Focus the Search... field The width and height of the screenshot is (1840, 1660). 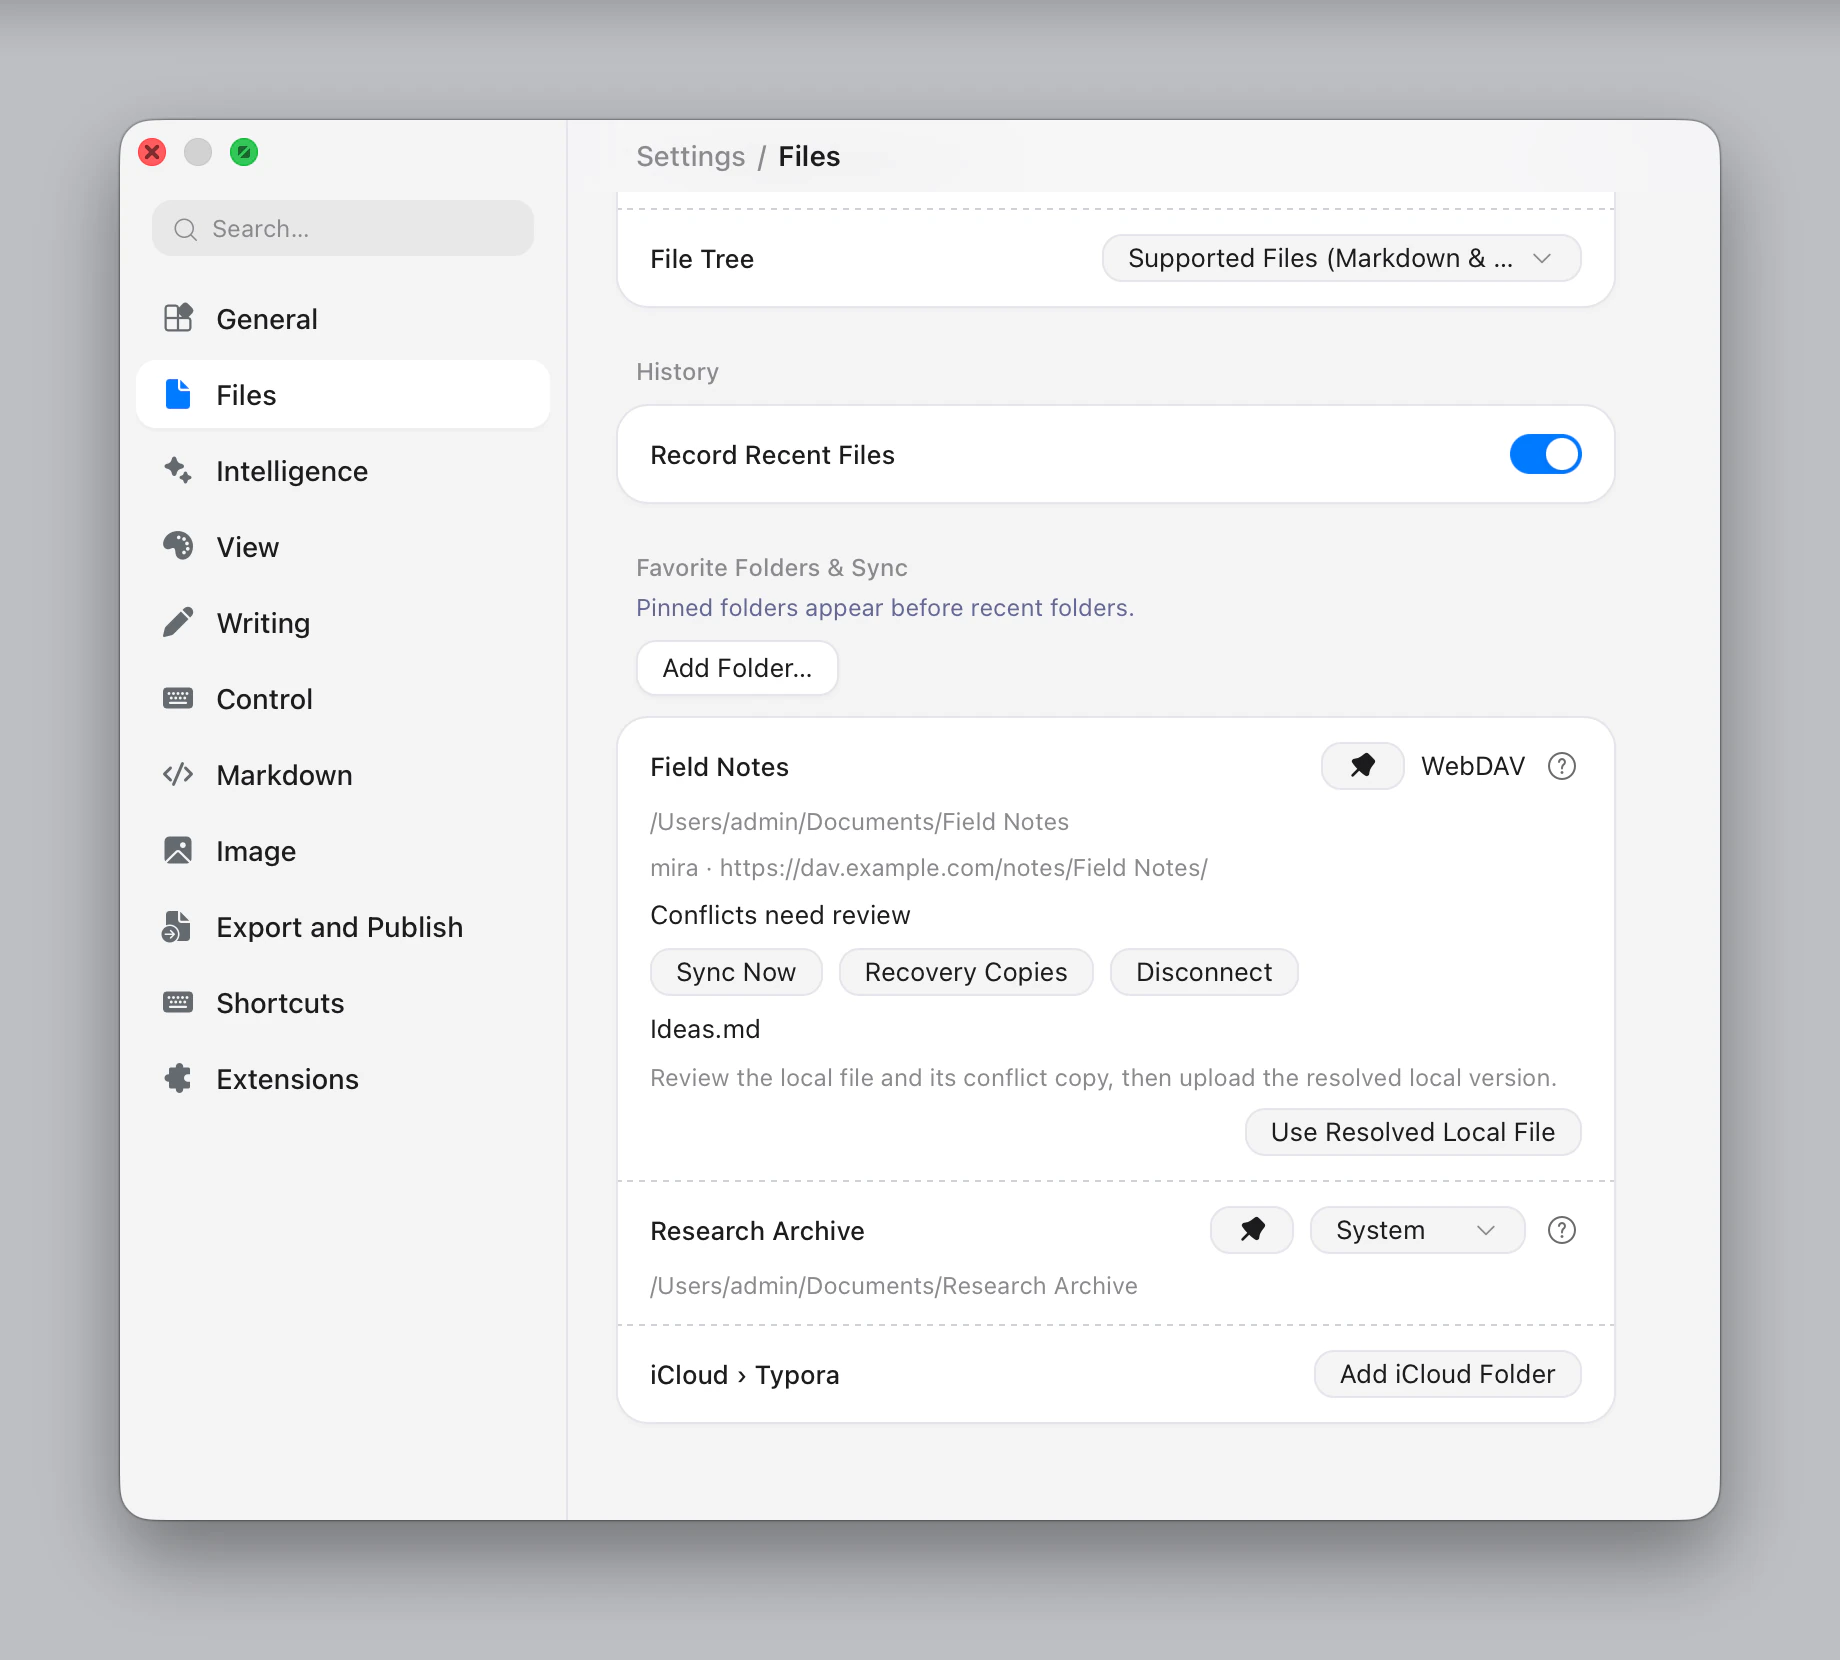click(x=343, y=228)
